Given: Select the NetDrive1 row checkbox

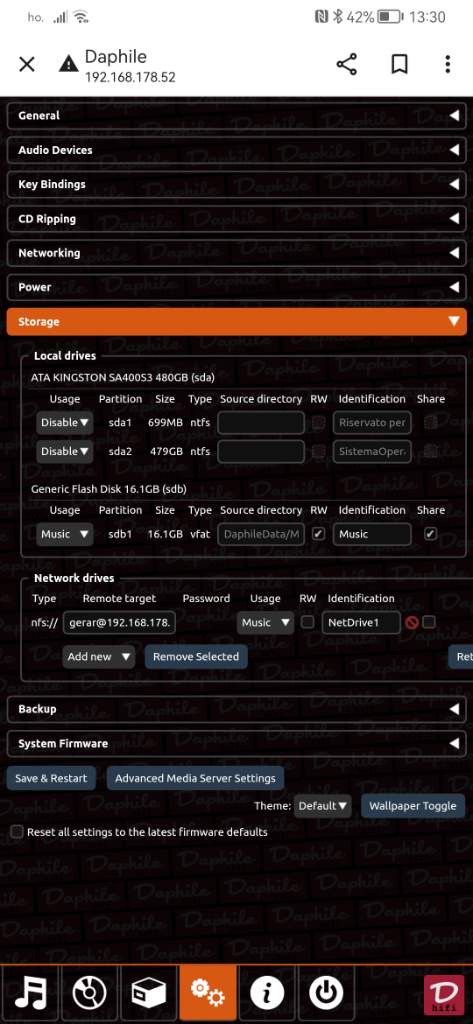Looking at the screenshot, I should click(x=429, y=622).
